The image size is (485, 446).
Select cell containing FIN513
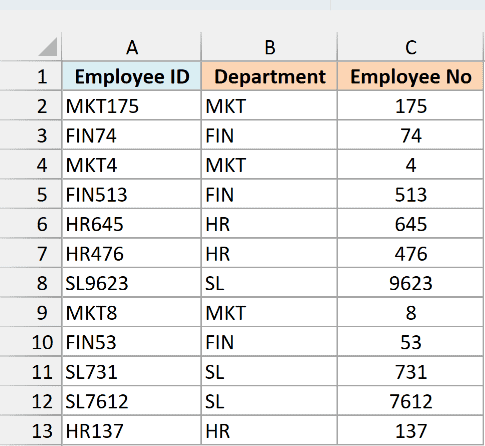[x=132, y=194]
